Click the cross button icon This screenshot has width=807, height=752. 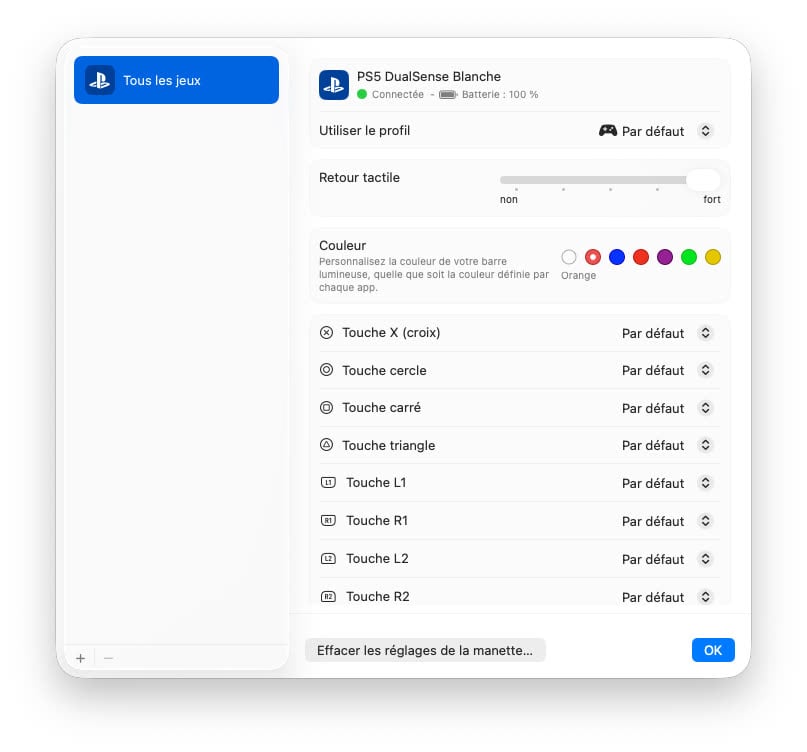(x=326, y=333)
